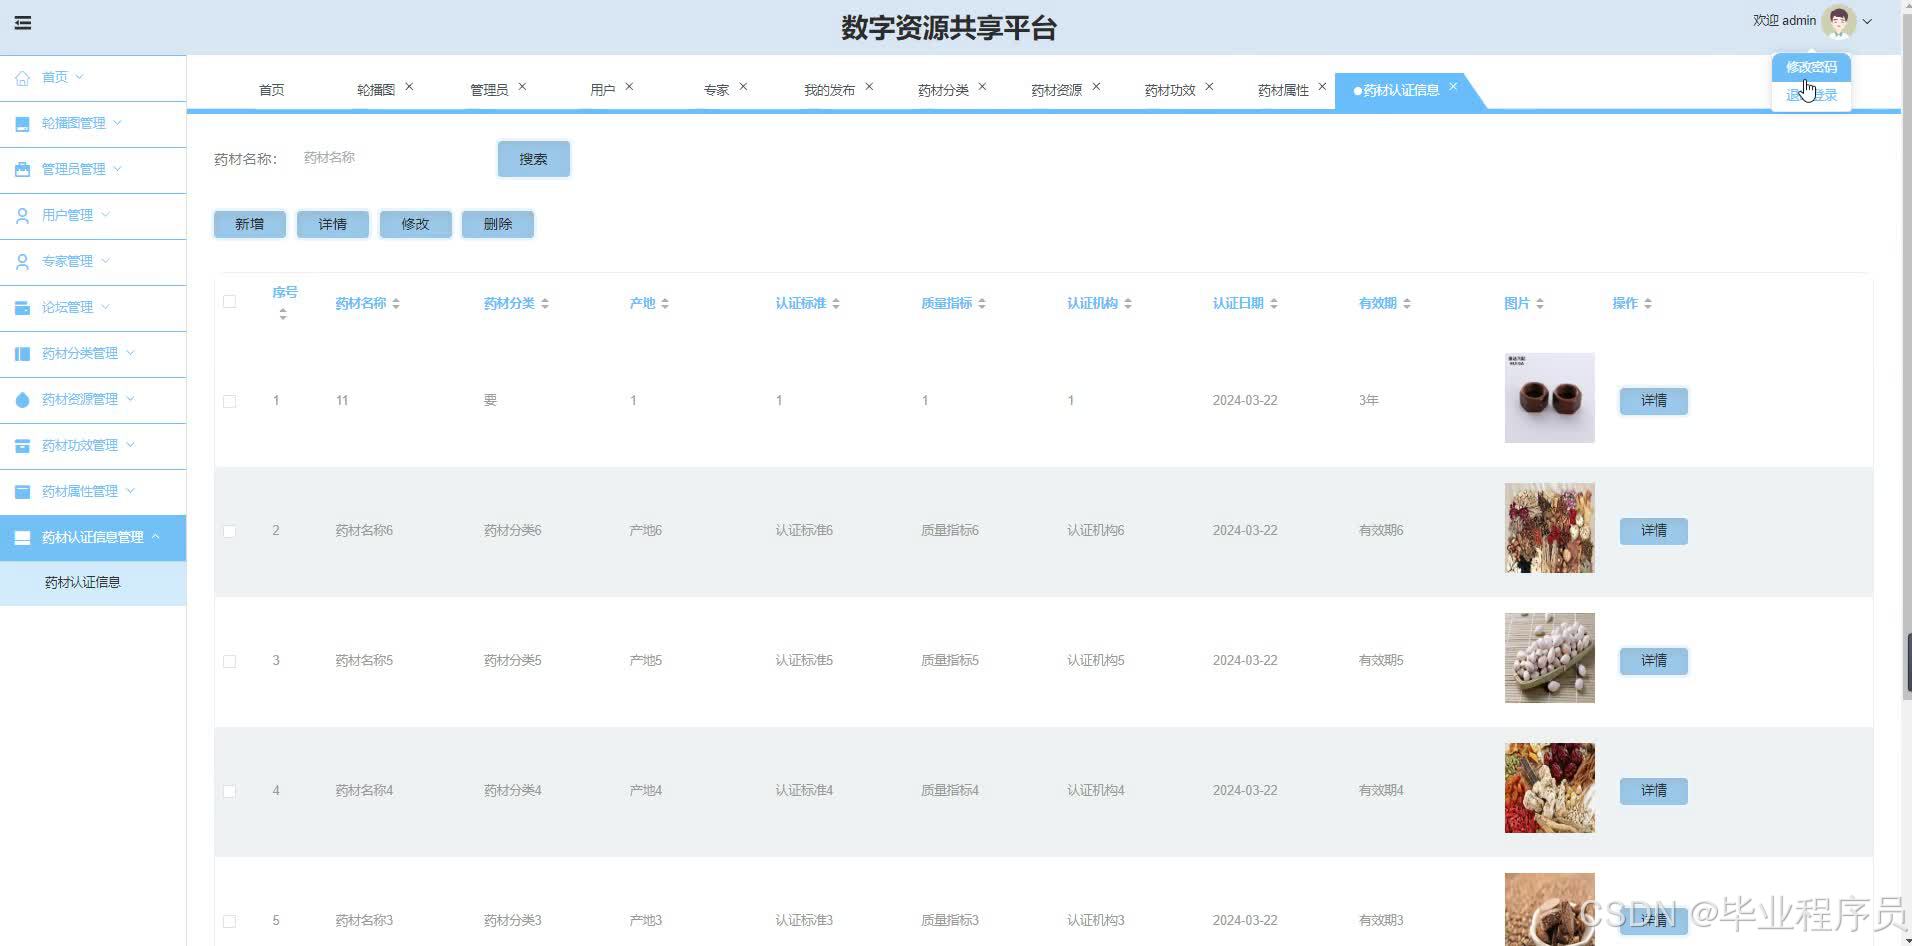Click the 轮播图管理 sidebar icon
This screenshot has width=1912, height=946.
coord(22,123)
